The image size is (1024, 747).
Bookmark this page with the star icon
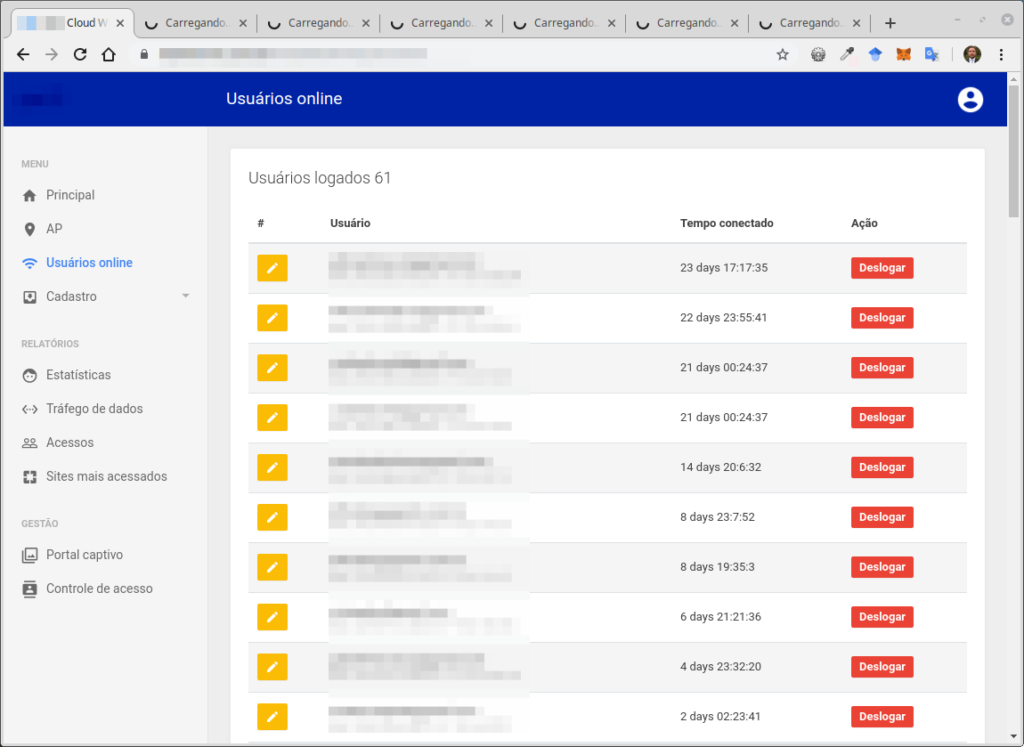point(782,55)
